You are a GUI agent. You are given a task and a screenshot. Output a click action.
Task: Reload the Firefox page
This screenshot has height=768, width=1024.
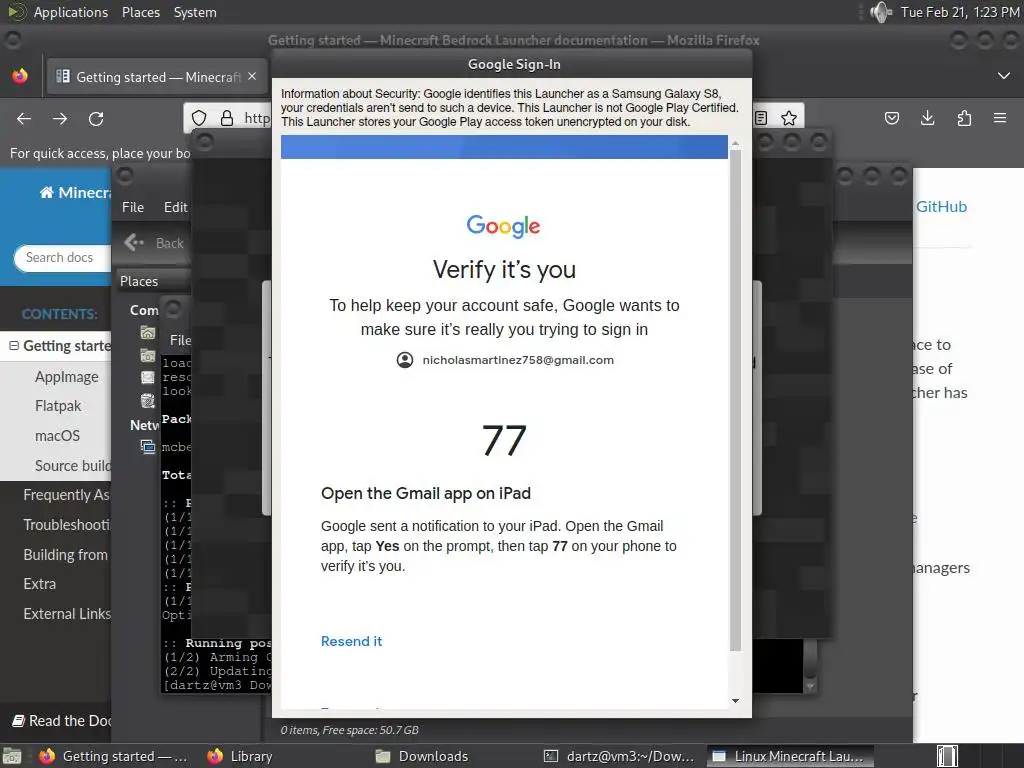click(96, 118)
